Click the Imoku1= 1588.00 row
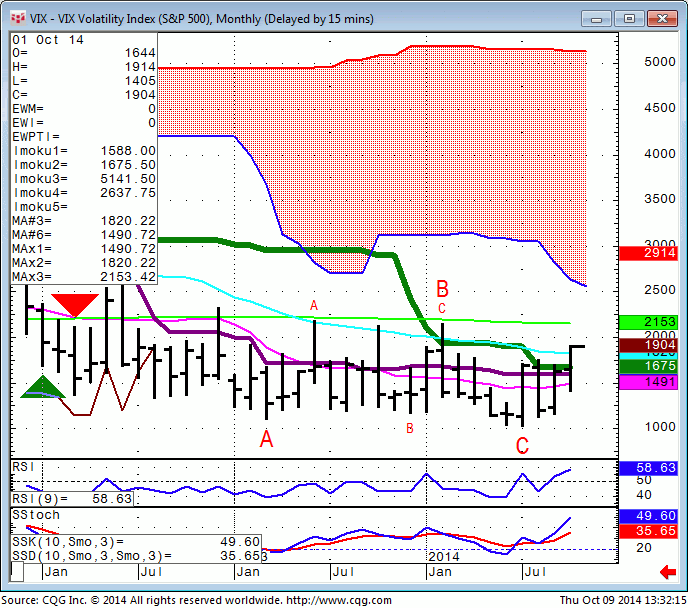 tap(84, 151)
